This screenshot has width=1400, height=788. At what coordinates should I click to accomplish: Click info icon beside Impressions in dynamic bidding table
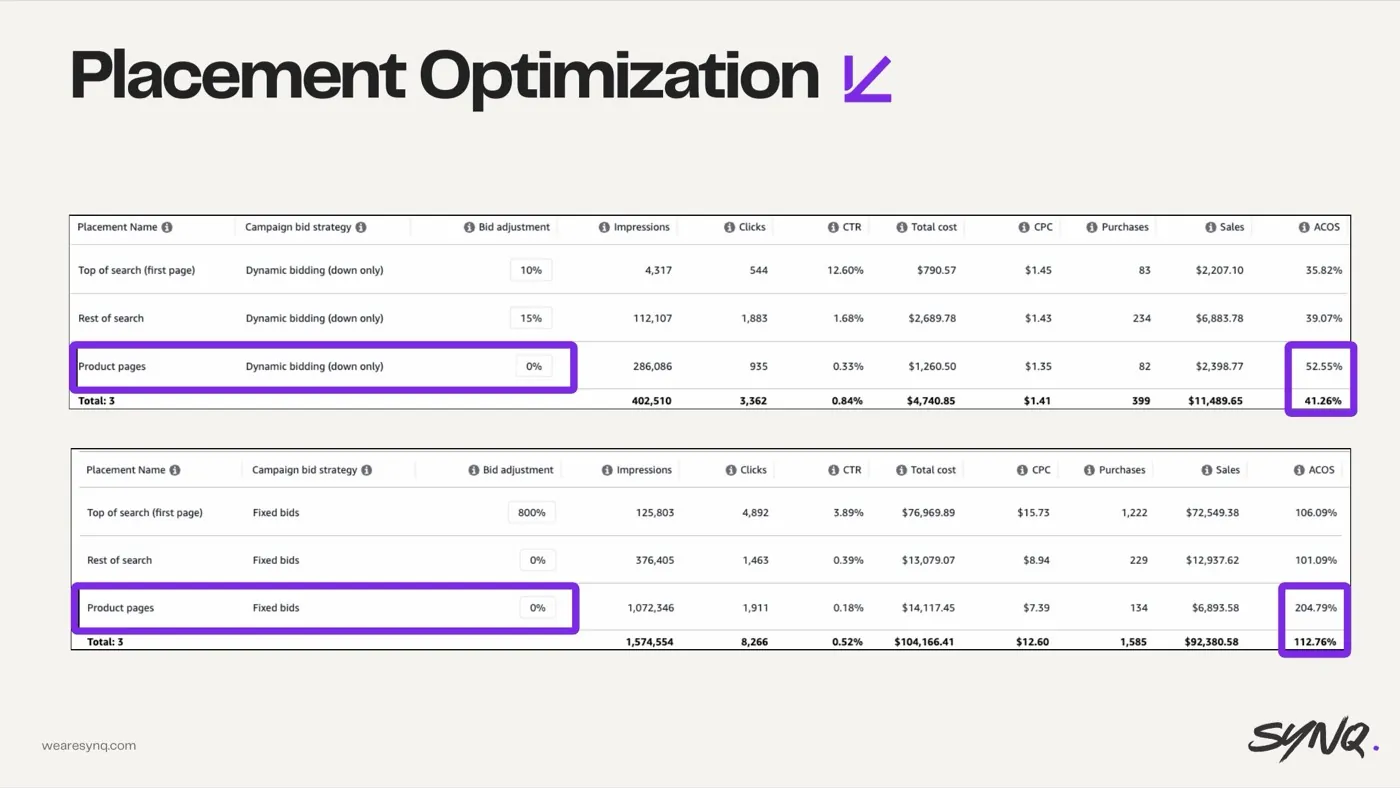[604, 227]
